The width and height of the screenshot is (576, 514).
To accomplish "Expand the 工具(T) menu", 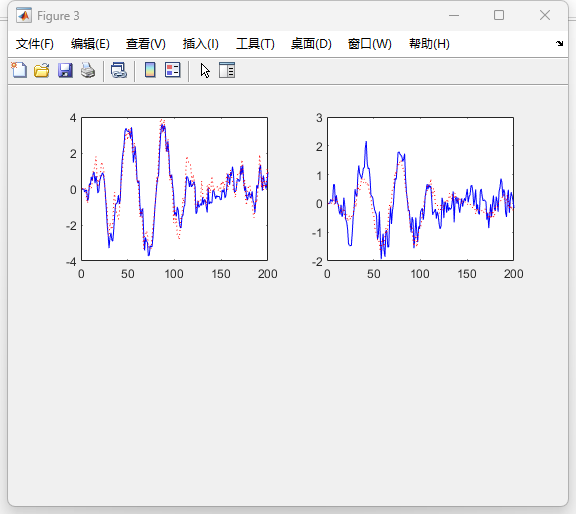I will coord(255,44).
